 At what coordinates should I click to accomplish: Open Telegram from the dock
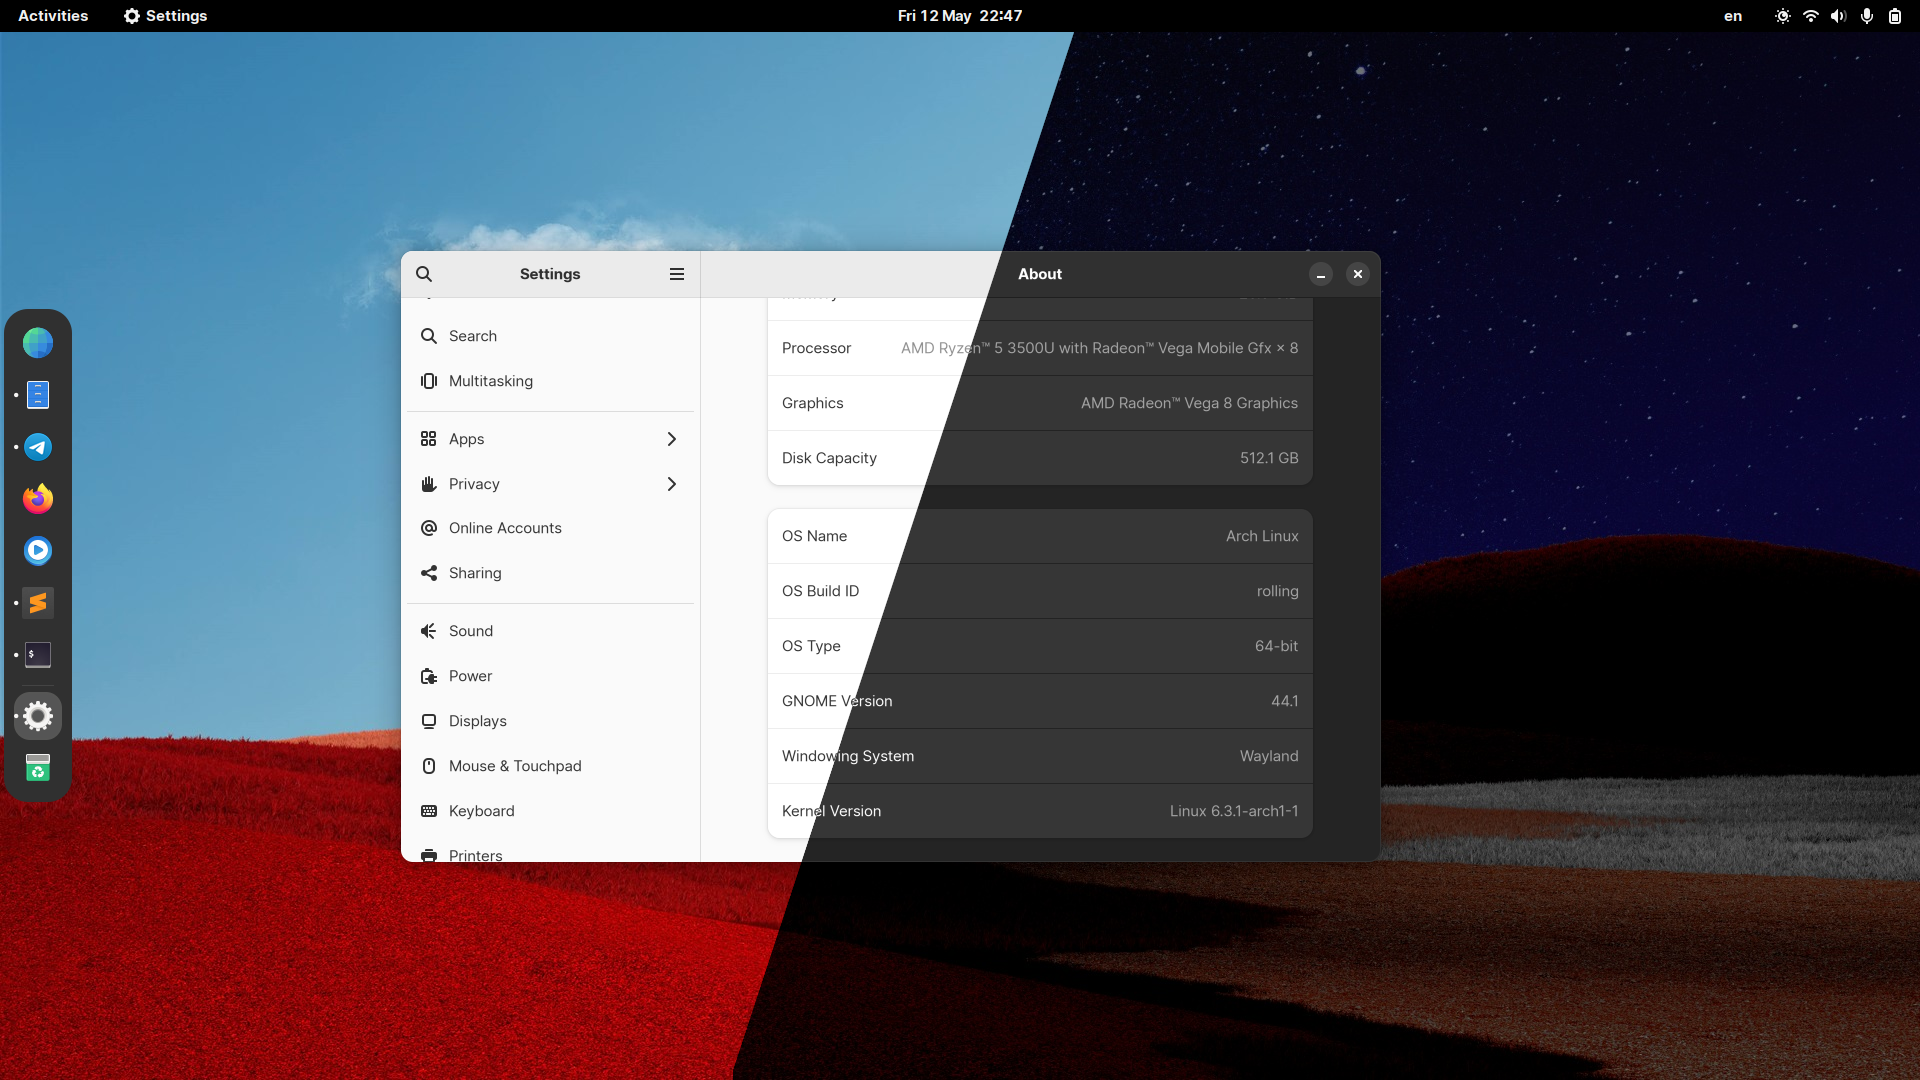coord(38,447)
